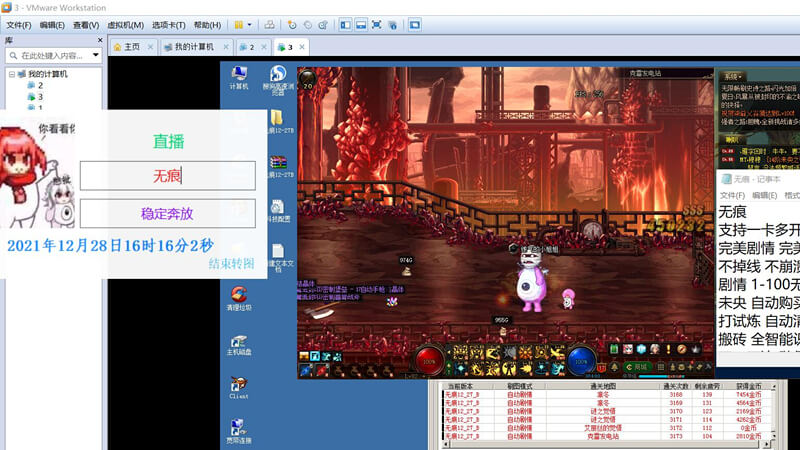Viewport: 800px width, 450px height.
Task: Click the blue MP orb in game
Action: click(x=581, y=360)
